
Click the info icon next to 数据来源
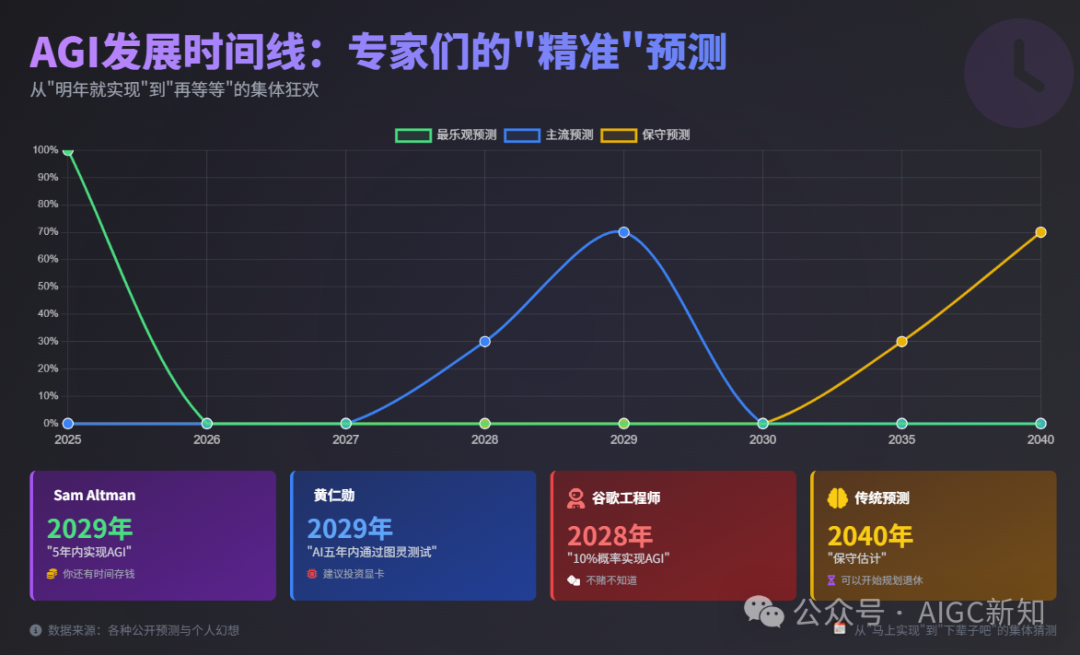click(35, 632)
